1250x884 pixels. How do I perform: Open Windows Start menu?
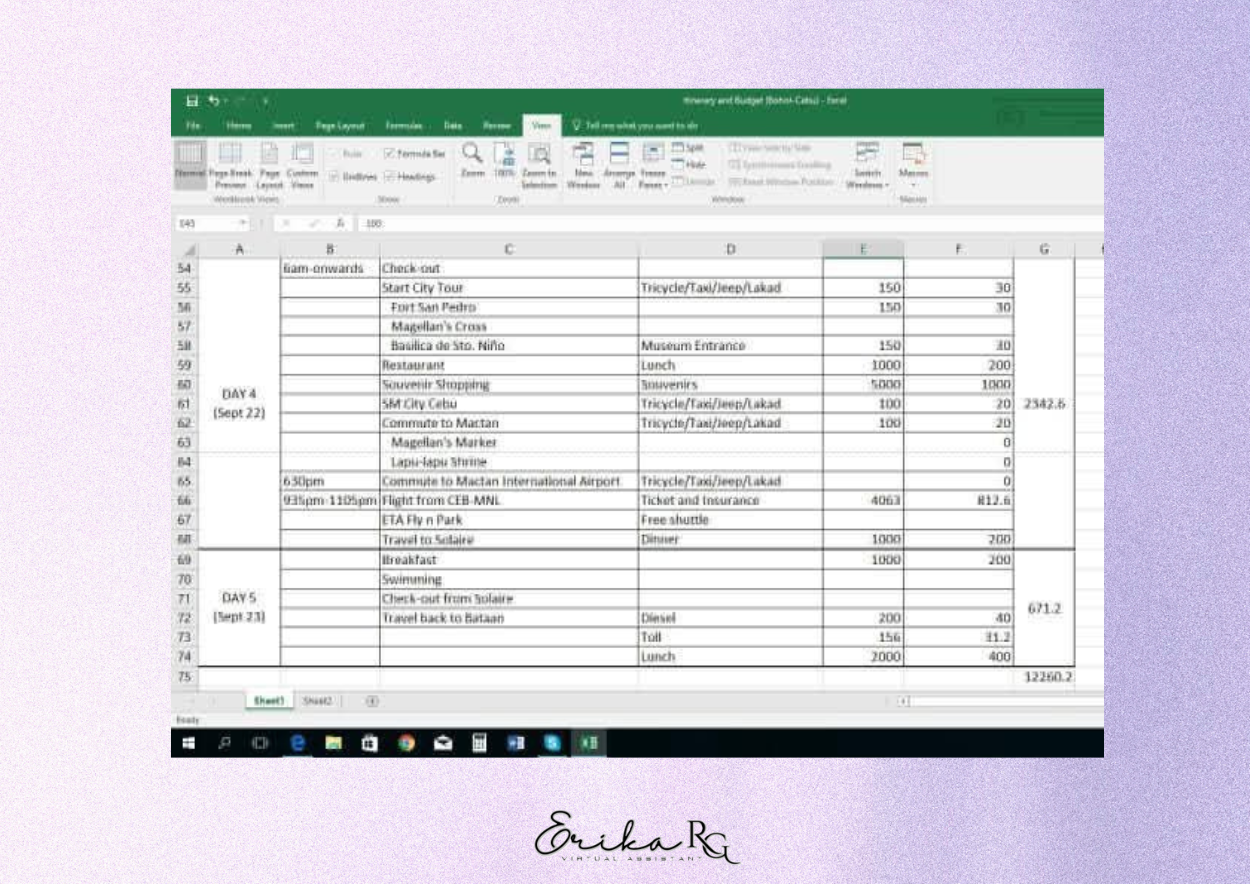tap(187, 743)
